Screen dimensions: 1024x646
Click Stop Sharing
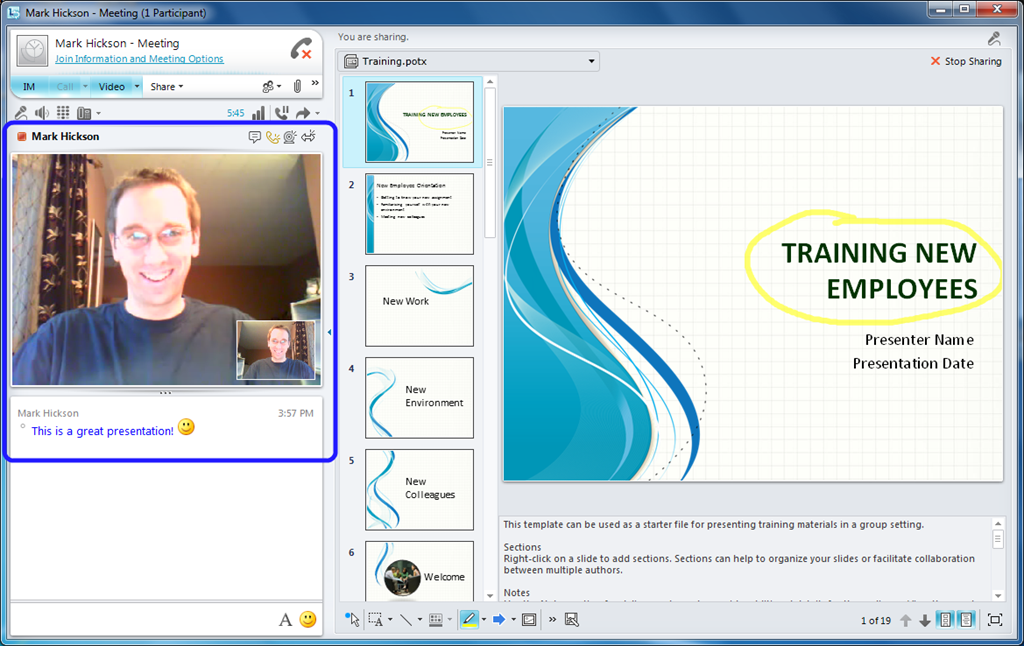click(966, 61)
